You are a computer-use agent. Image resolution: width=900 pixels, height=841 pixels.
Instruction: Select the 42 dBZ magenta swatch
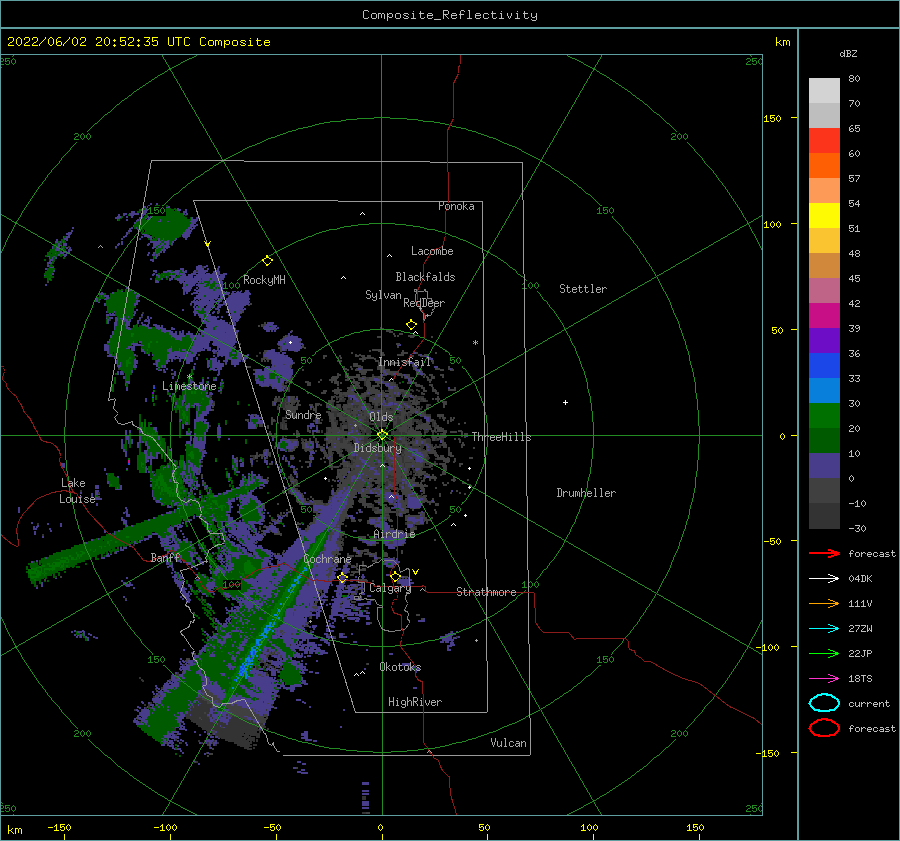(x=824, y=315)
